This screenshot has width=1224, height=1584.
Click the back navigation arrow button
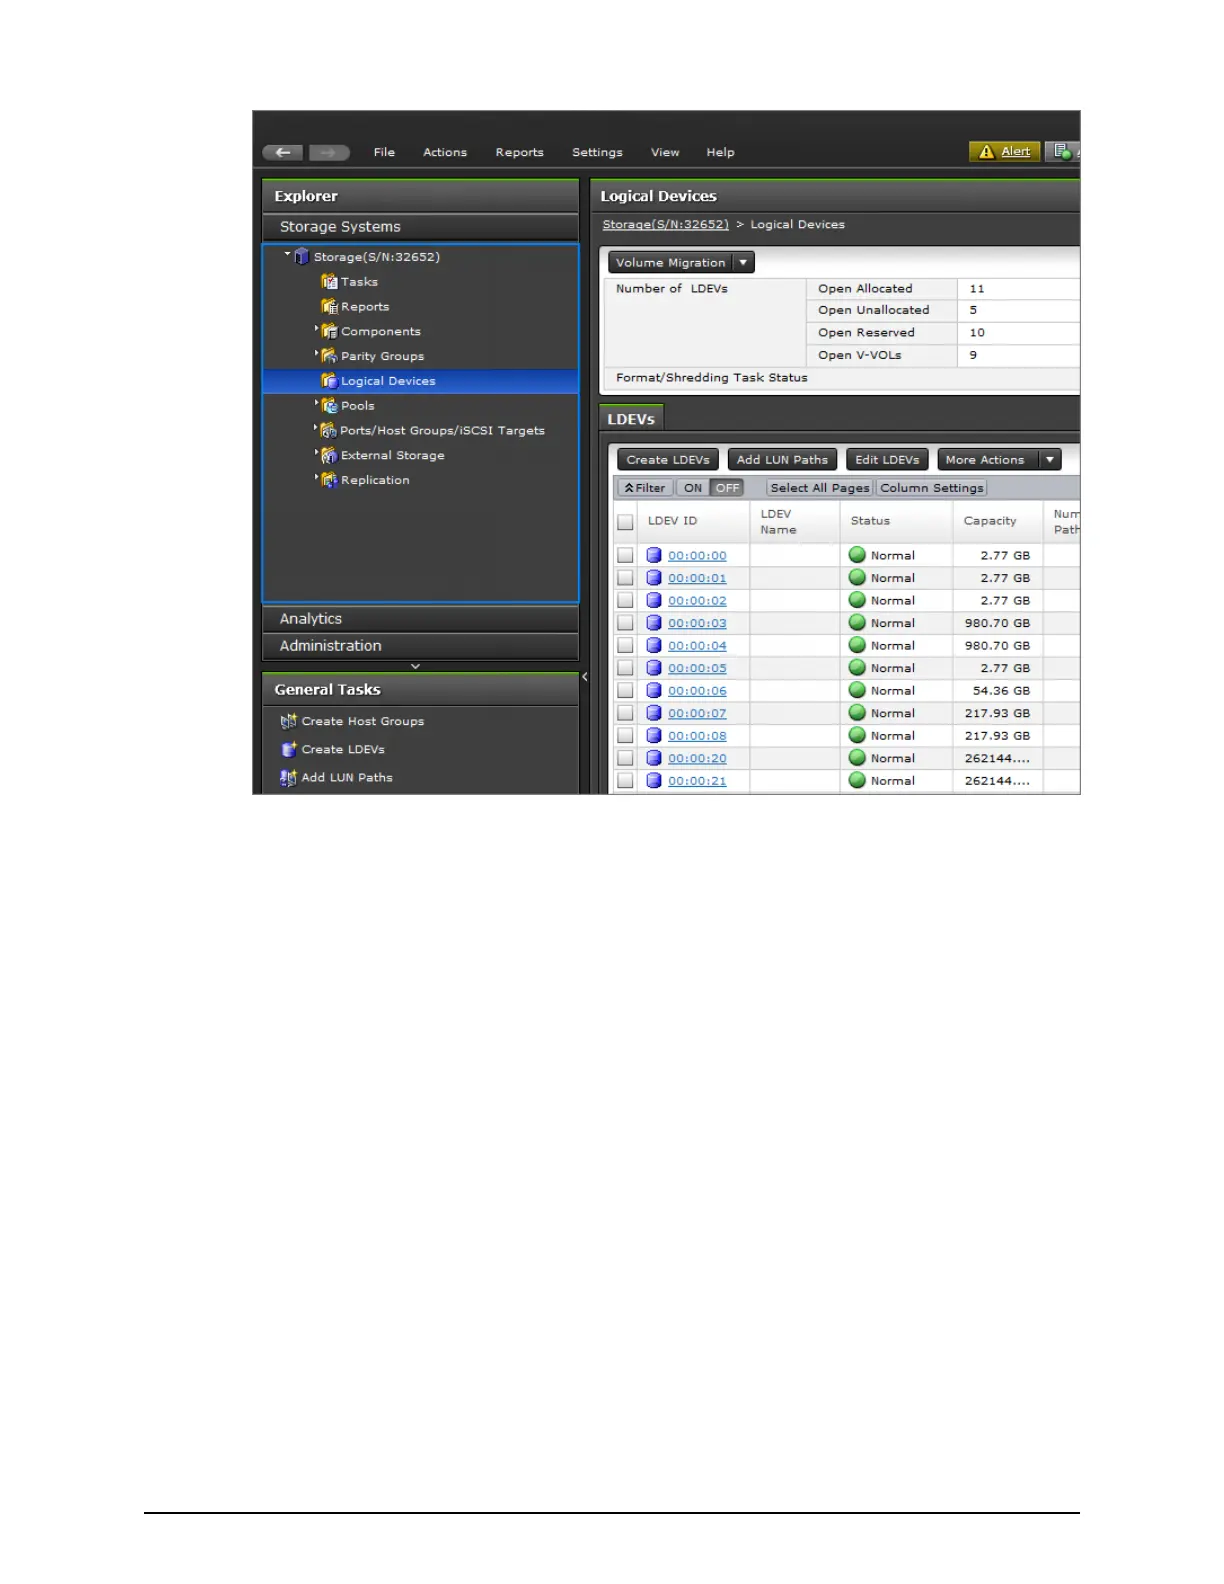point(283,152)
